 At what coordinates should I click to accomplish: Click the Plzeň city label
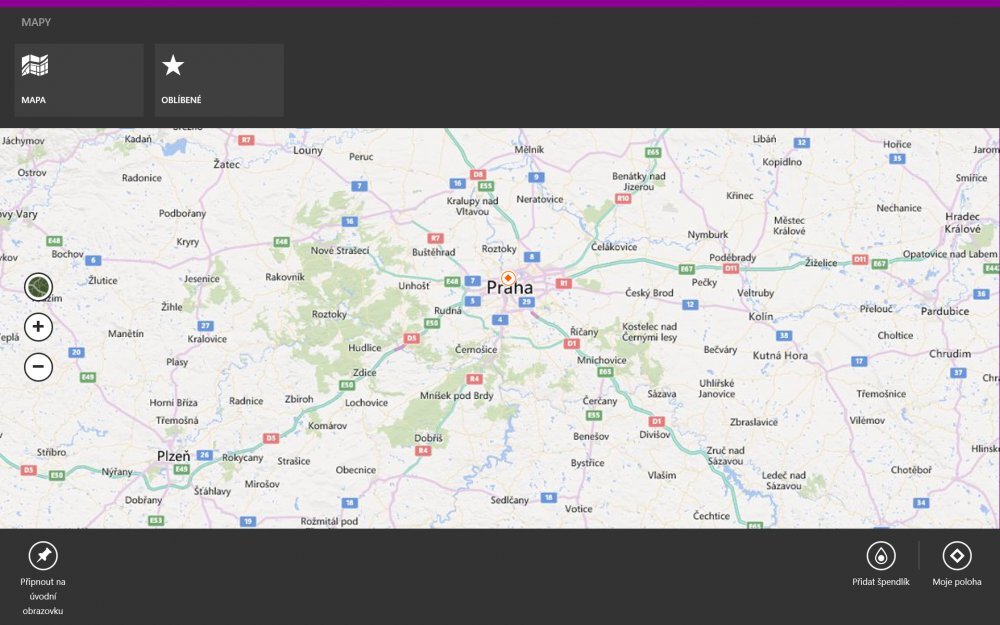pyautogui.click(x=173, y=455)
